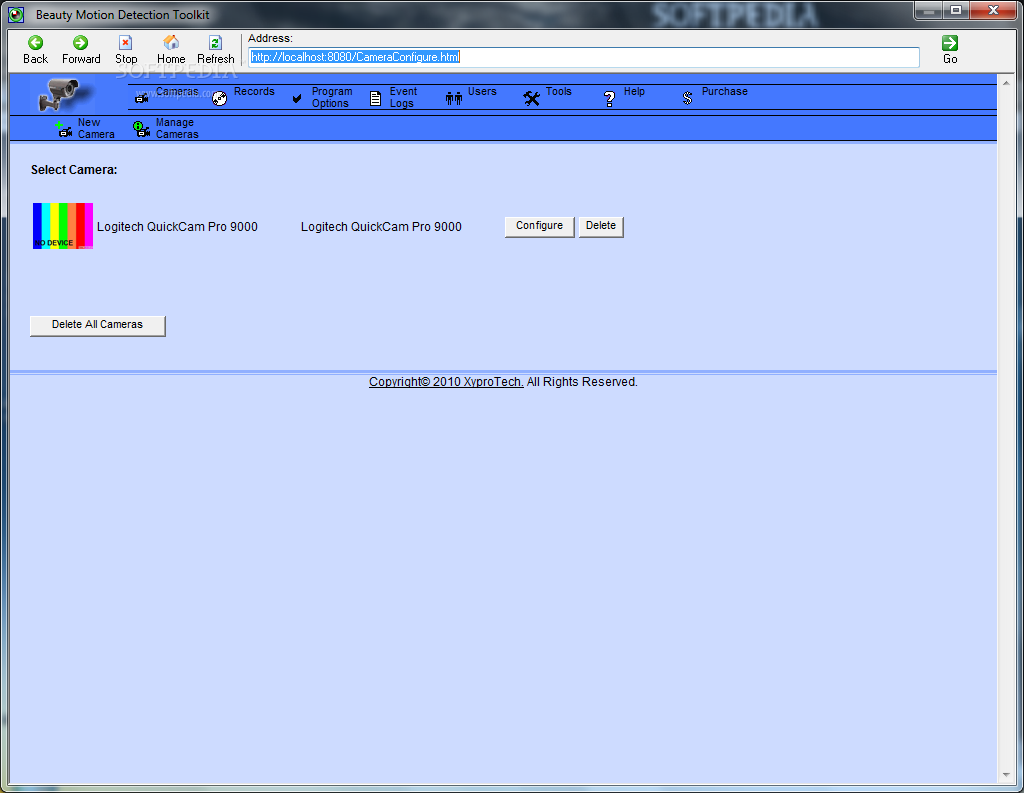Click the green Go arrow icon
This screenshot has width=1024, height=793.
pos(950,42)
